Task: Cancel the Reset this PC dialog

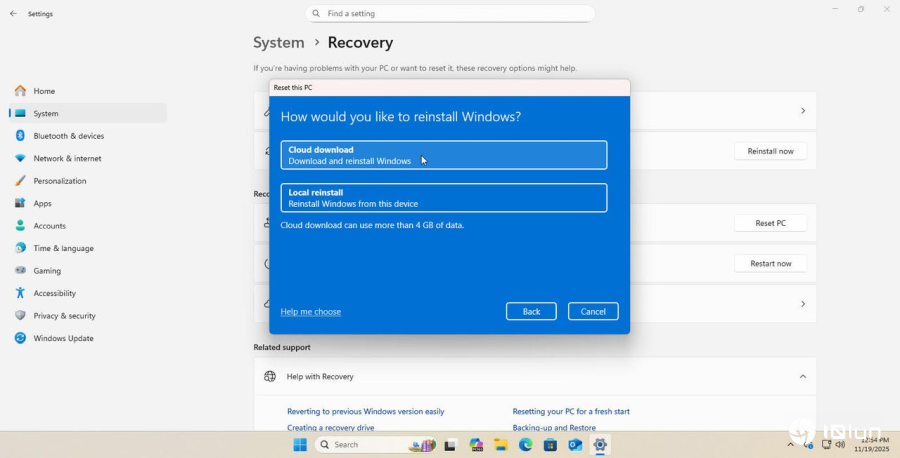Action: 593,311
